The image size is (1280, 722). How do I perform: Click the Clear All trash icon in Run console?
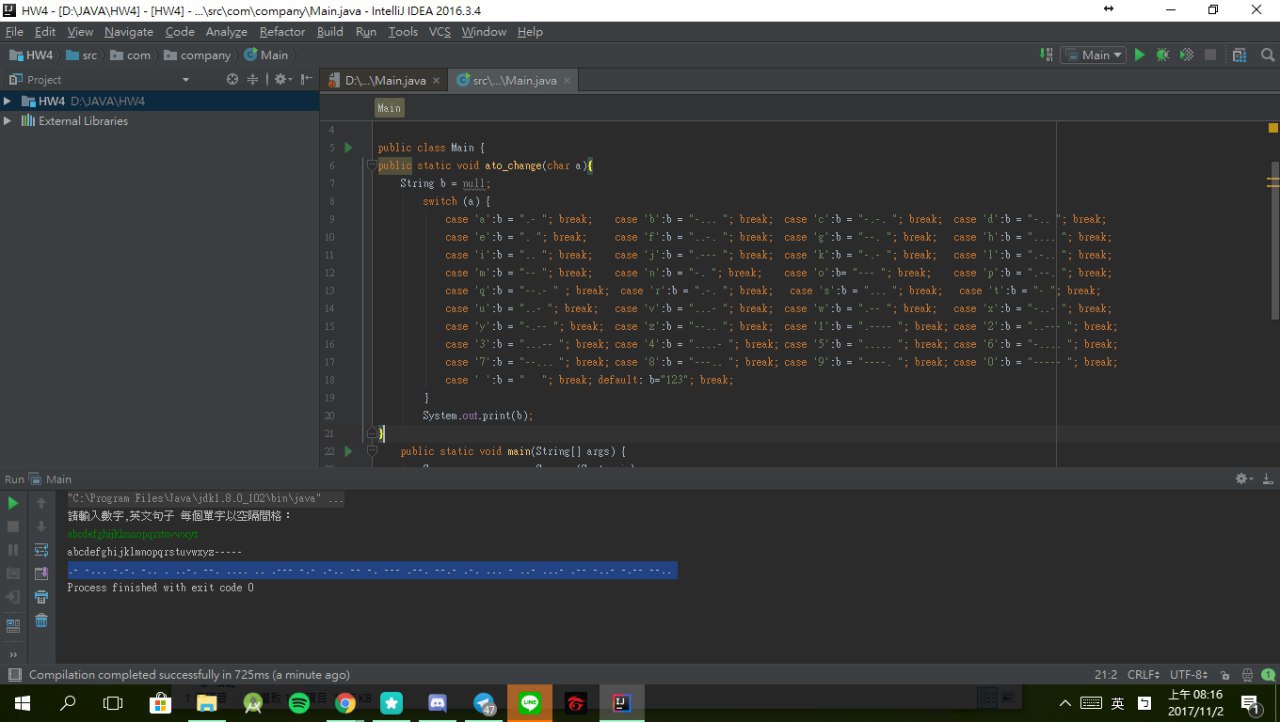pyautogui.click(x=41, y=621)
